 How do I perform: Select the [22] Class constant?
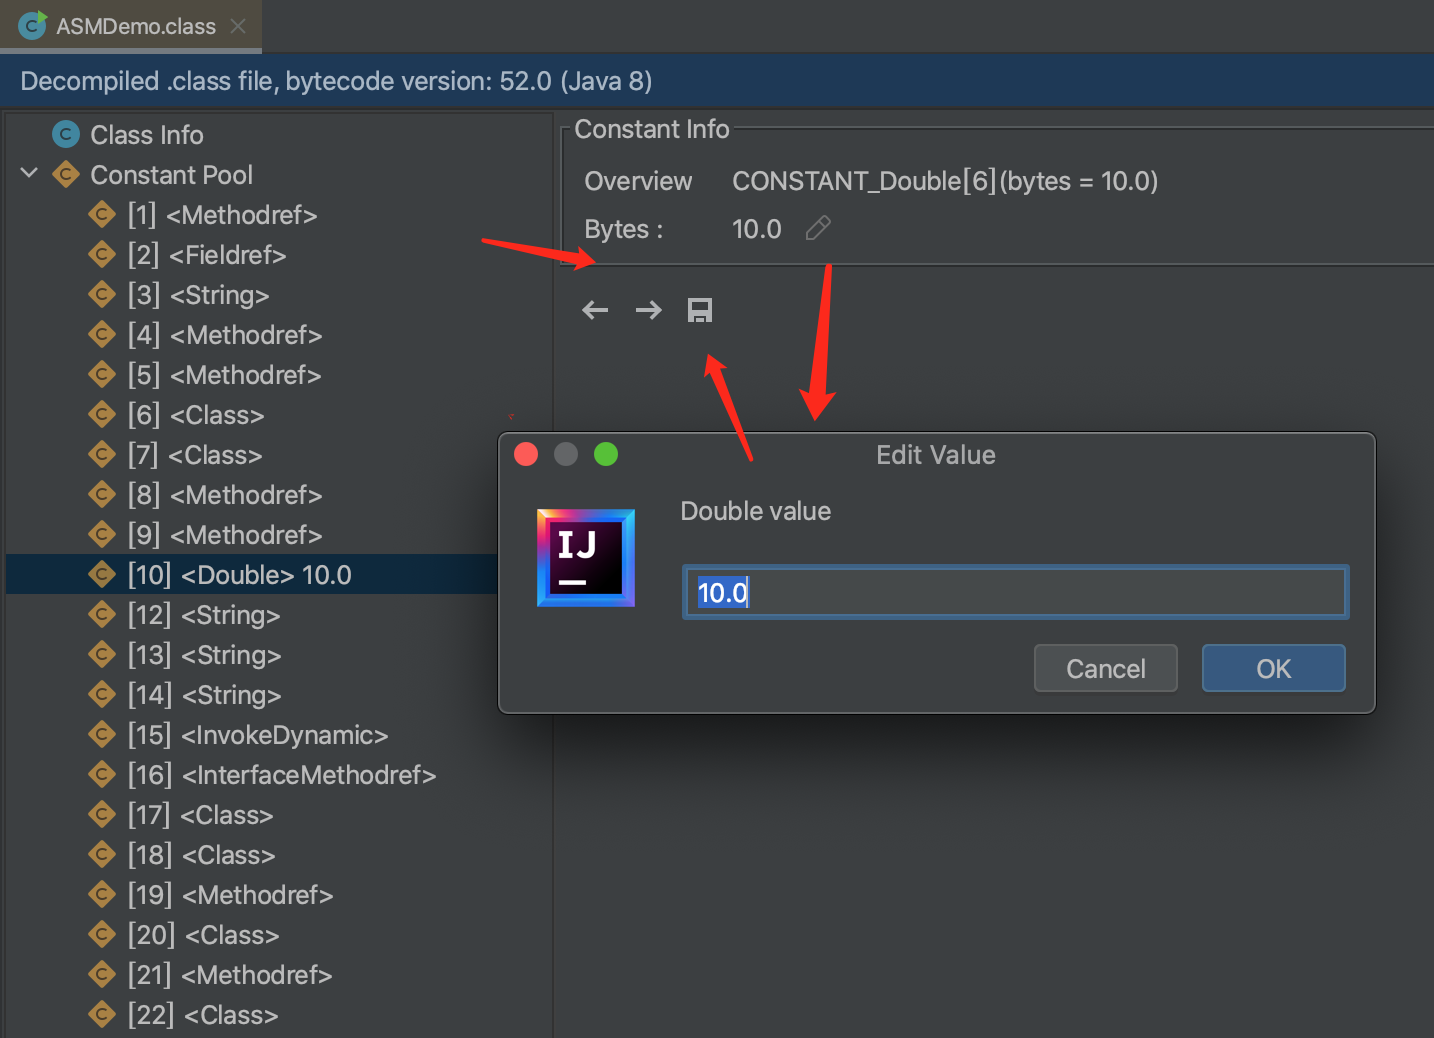point(203,1014)
